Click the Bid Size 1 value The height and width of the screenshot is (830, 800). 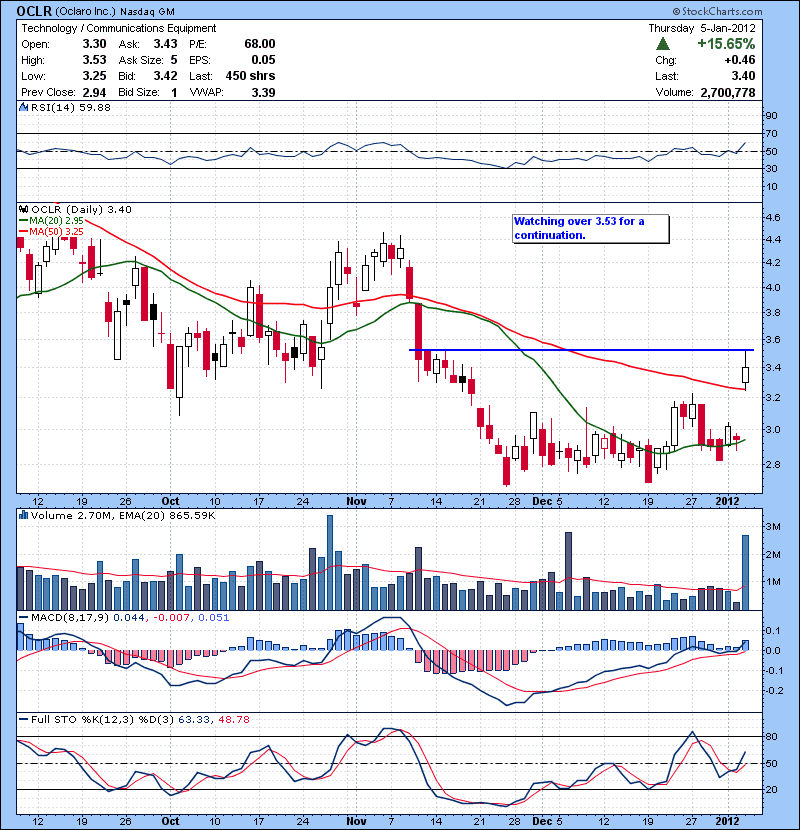pyautogui.click(x=174, y=93)
